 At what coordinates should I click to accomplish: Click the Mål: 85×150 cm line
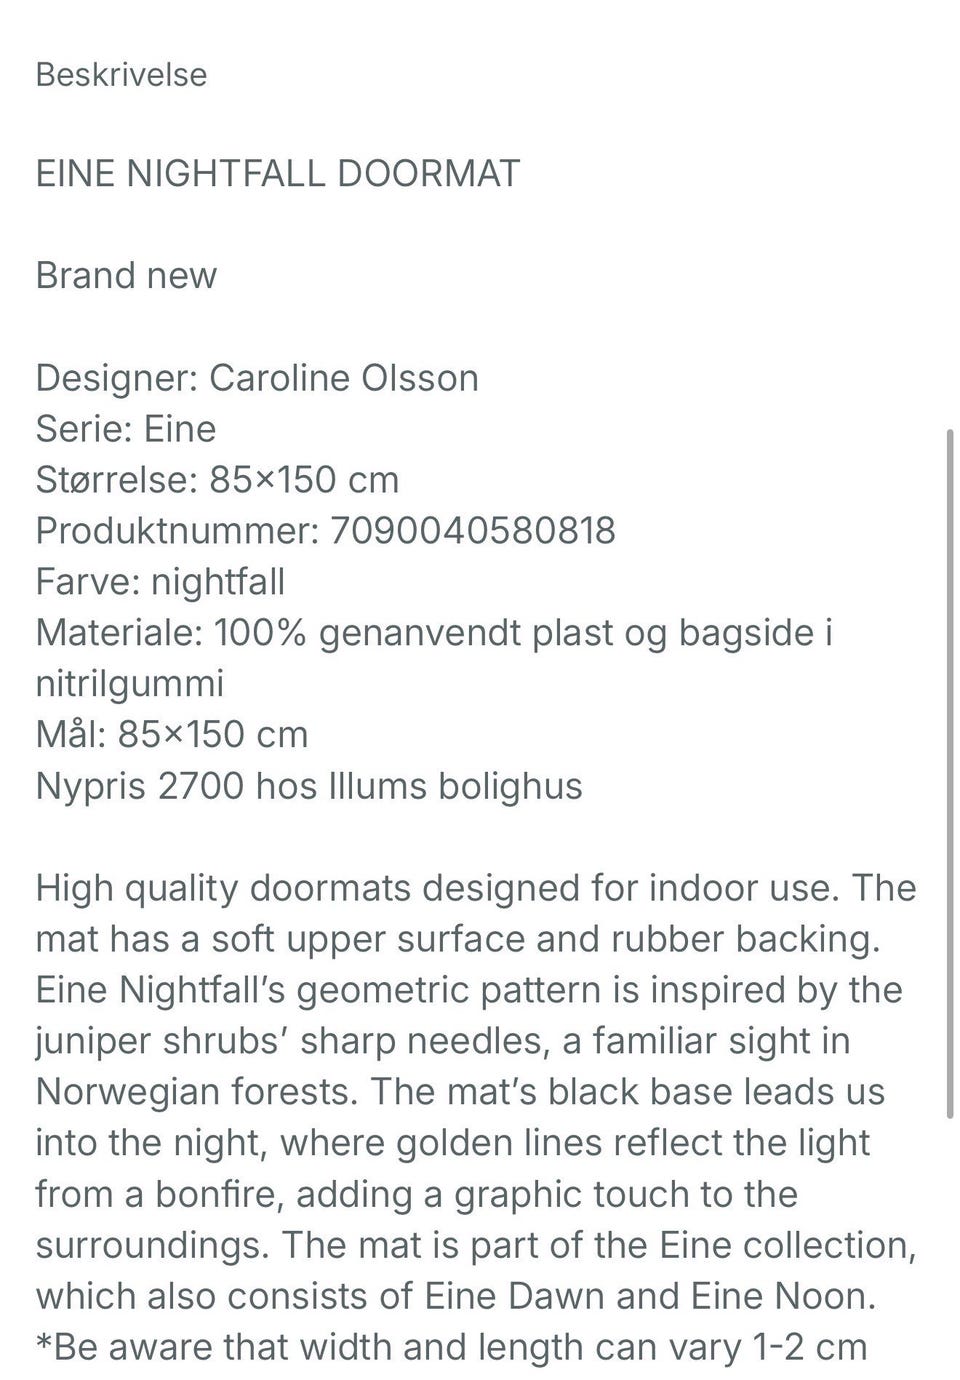click(172, 735)
